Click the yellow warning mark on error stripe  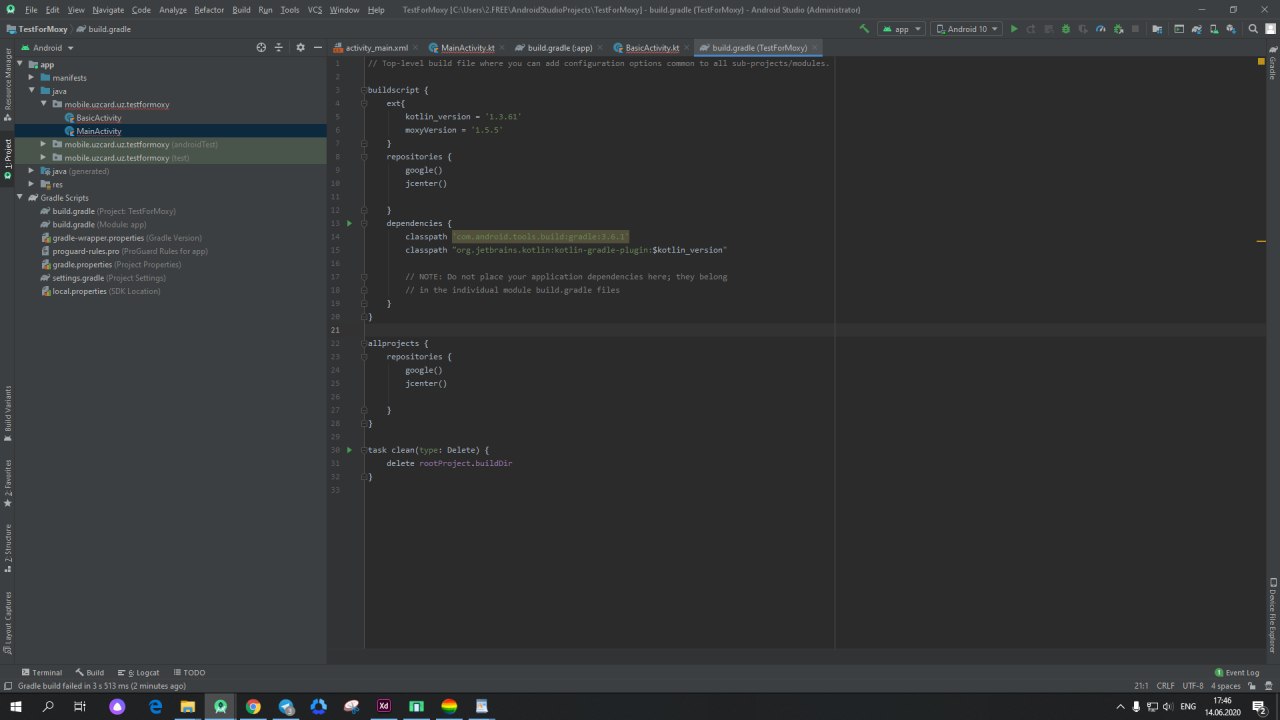[x=1261, y=241]
